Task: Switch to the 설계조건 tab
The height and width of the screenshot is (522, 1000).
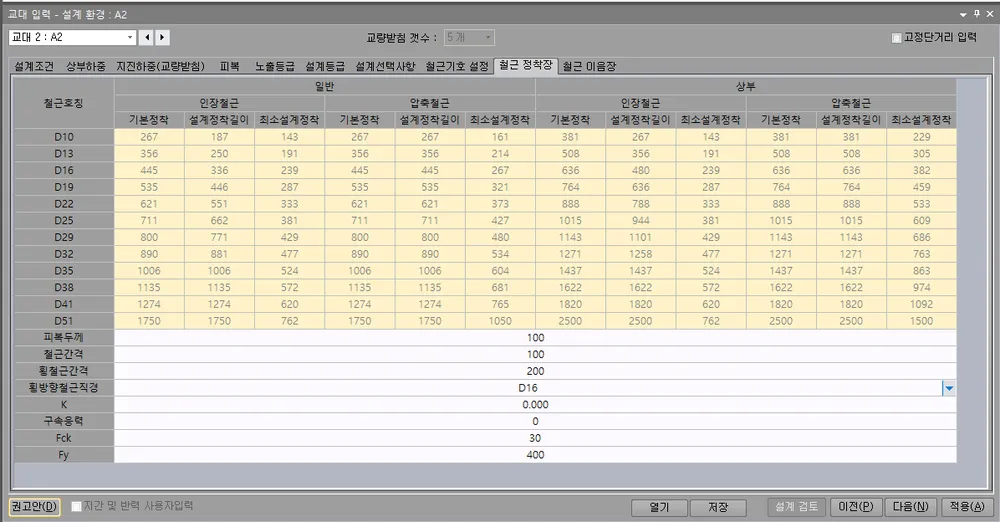Action: click(34, 66)
